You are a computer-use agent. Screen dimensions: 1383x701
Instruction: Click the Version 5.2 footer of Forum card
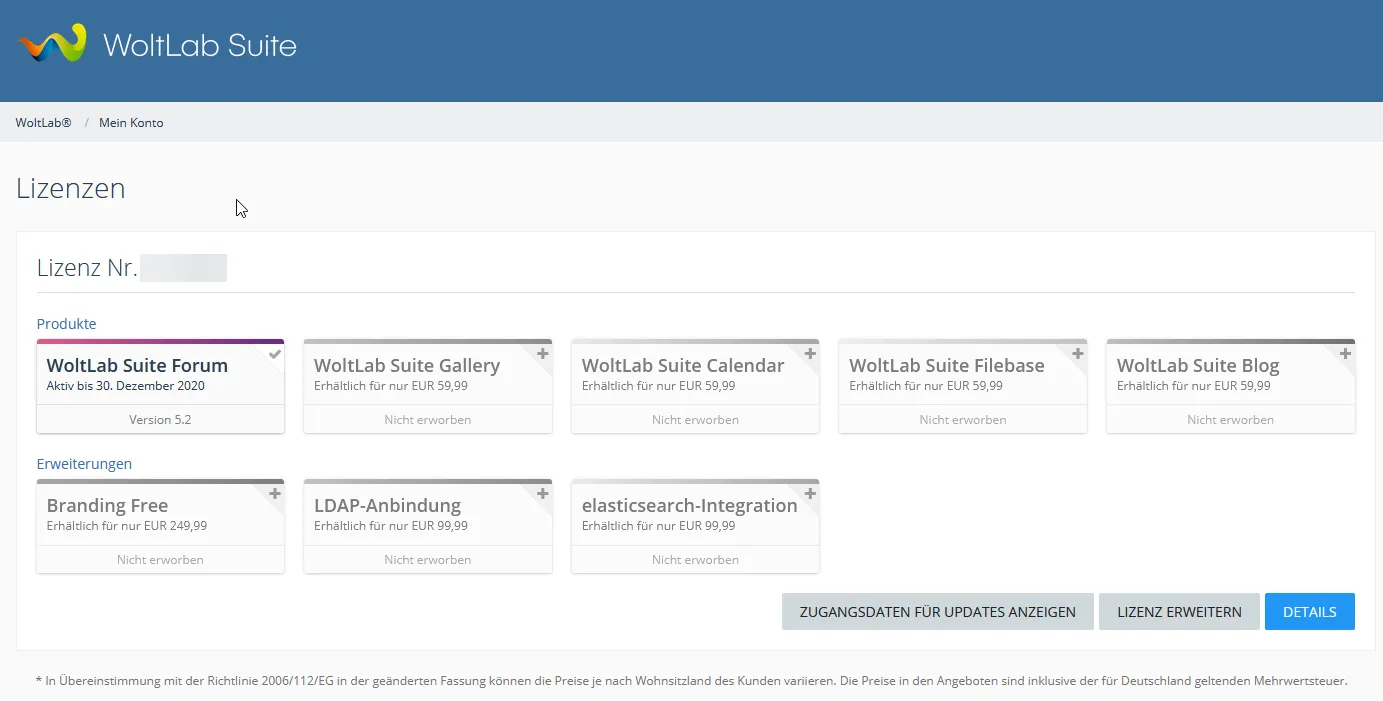click(x=160, y=420)
